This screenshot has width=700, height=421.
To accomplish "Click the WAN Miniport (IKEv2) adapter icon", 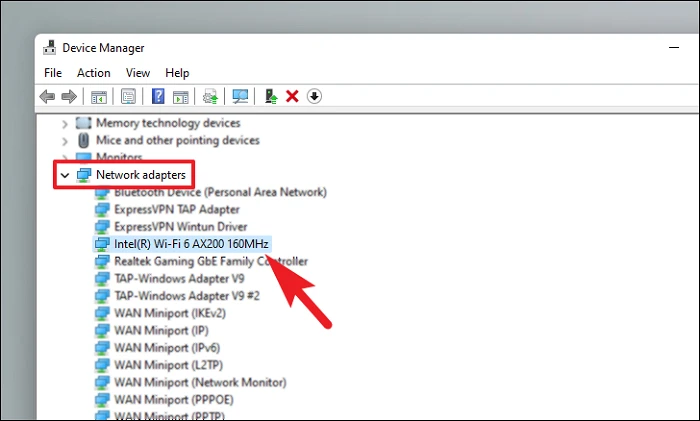I will tap(102, 313).
